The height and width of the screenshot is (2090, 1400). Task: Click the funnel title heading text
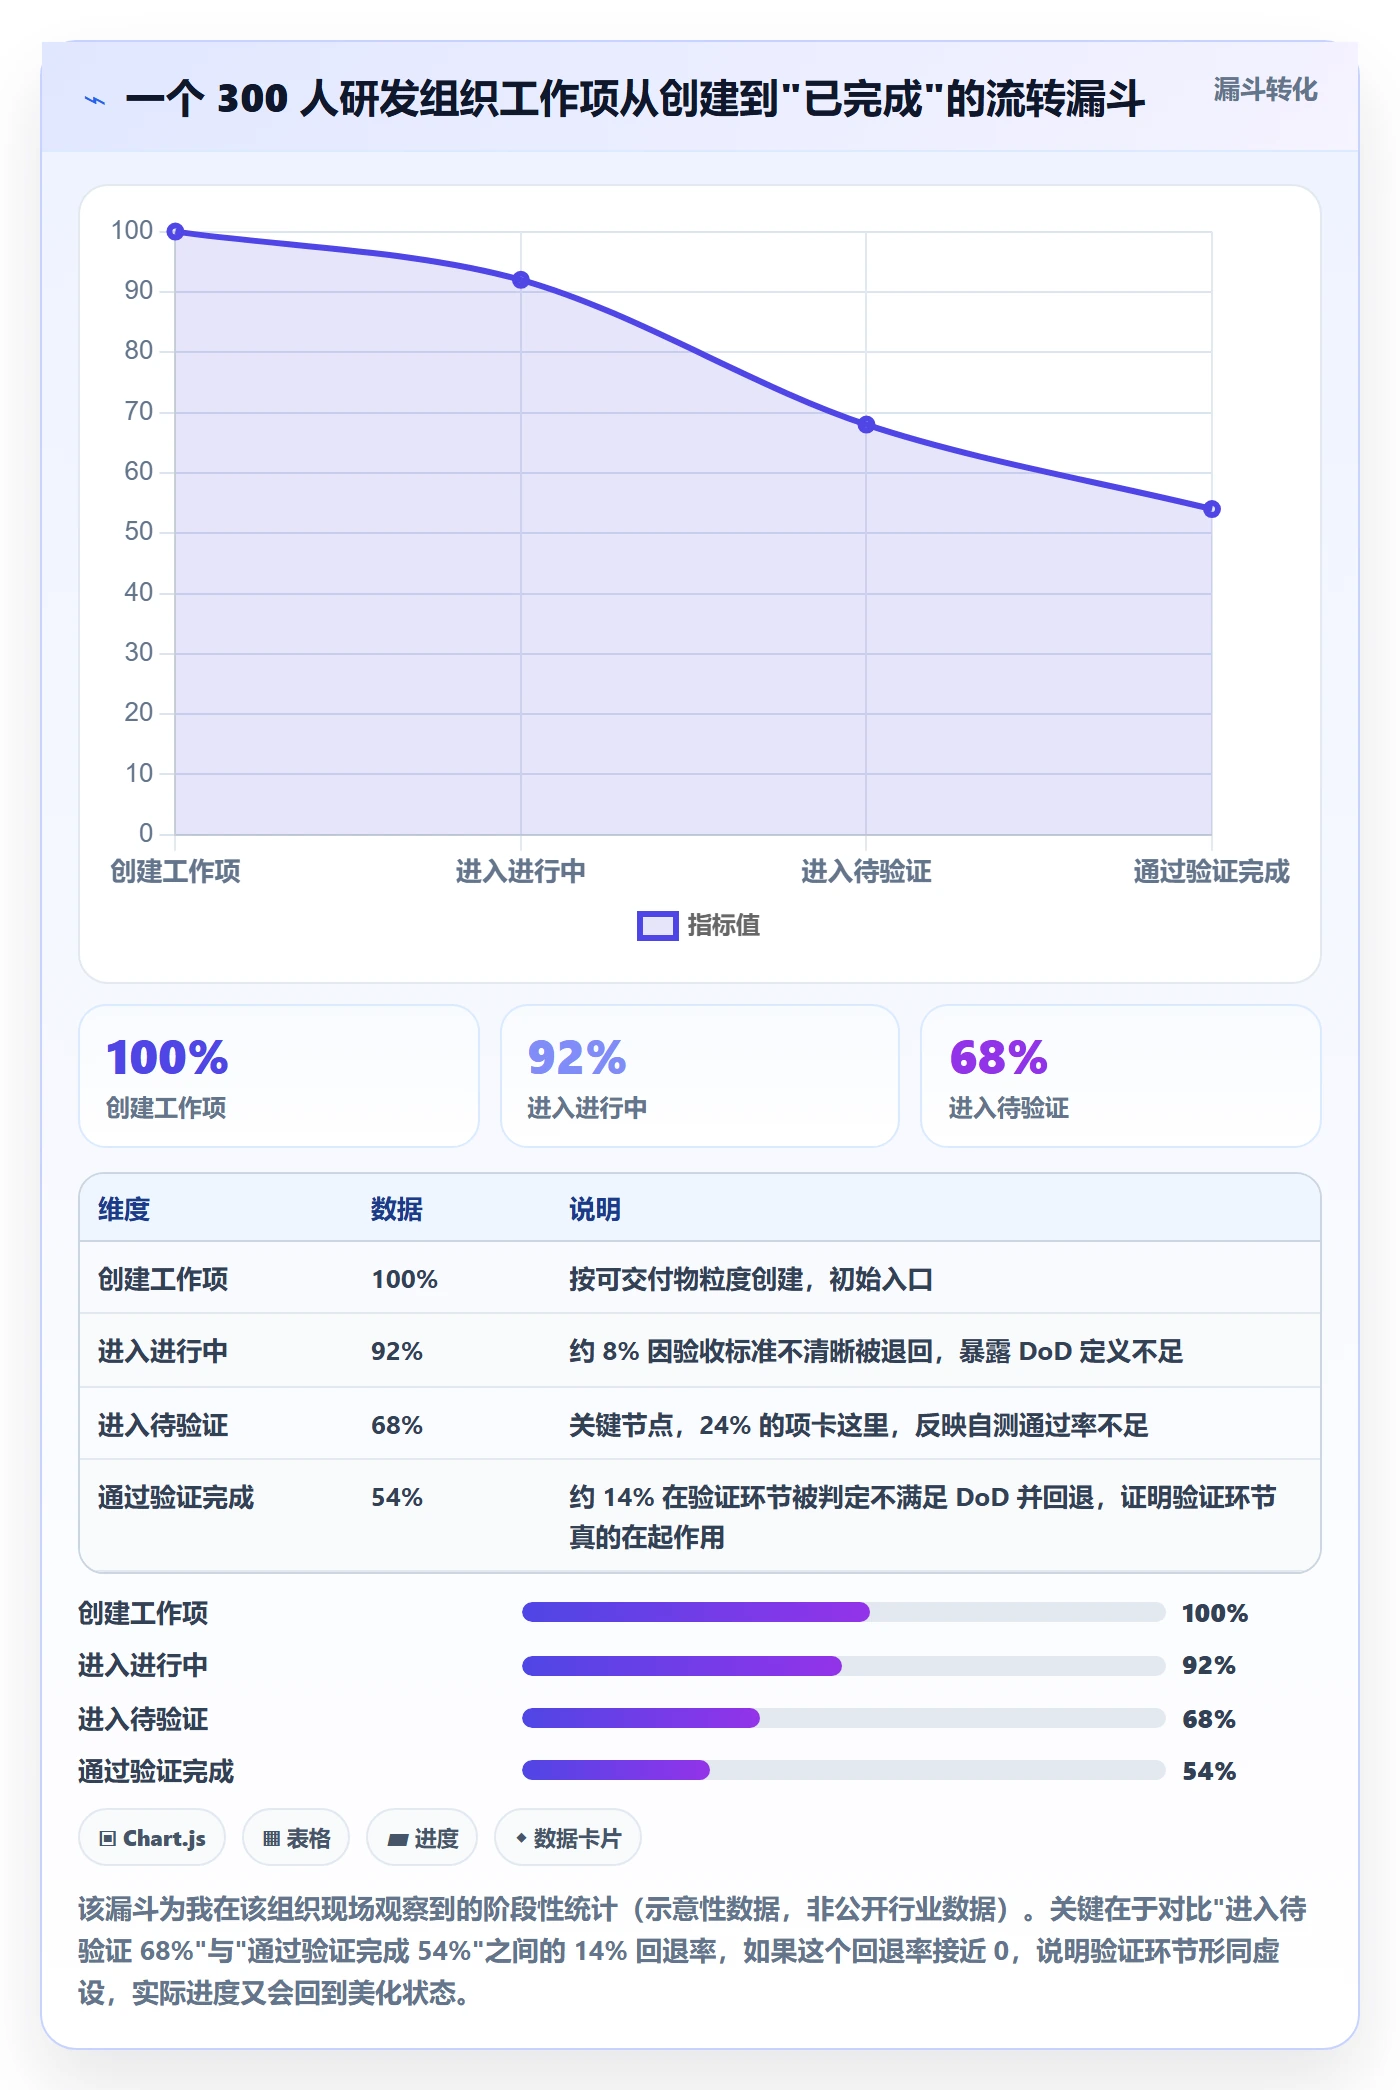pos(635,99)
